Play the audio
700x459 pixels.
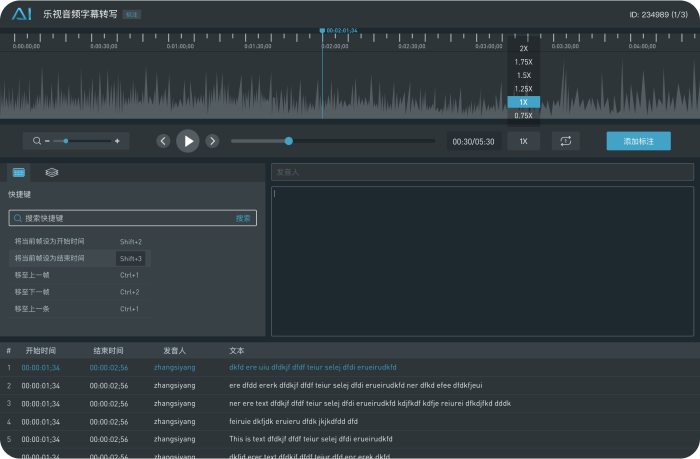(x=188, y=141)
